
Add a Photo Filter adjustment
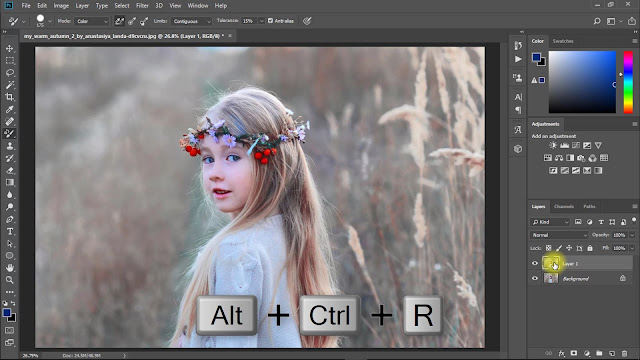[x=581, y=158]
